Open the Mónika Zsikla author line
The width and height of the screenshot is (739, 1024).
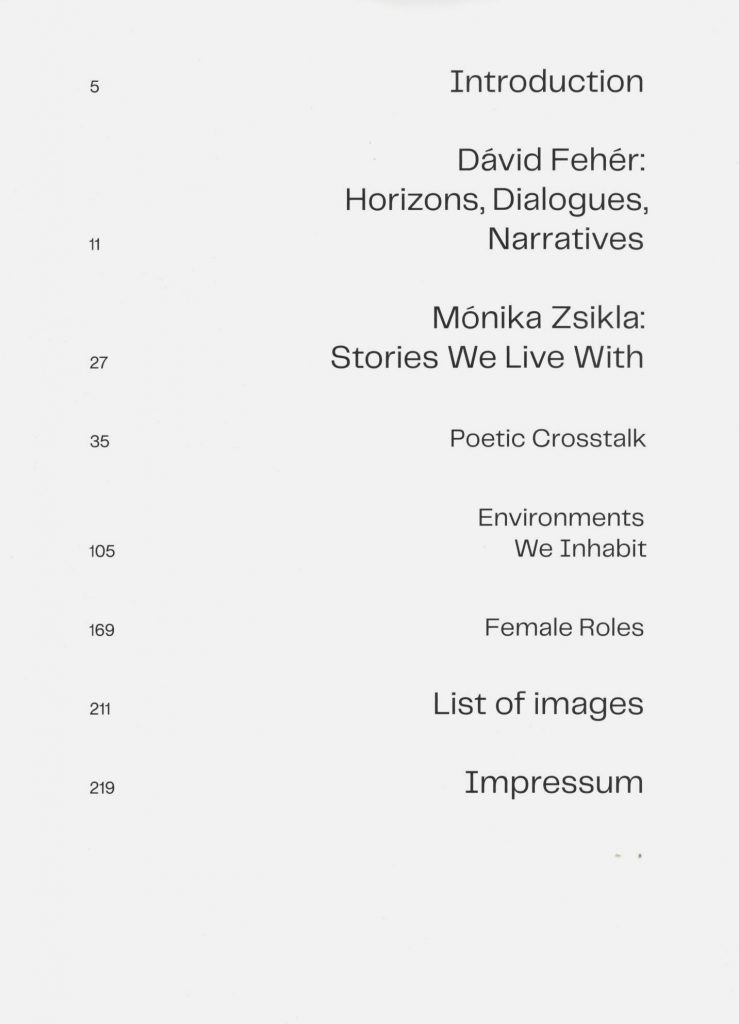tap(539, 318)
